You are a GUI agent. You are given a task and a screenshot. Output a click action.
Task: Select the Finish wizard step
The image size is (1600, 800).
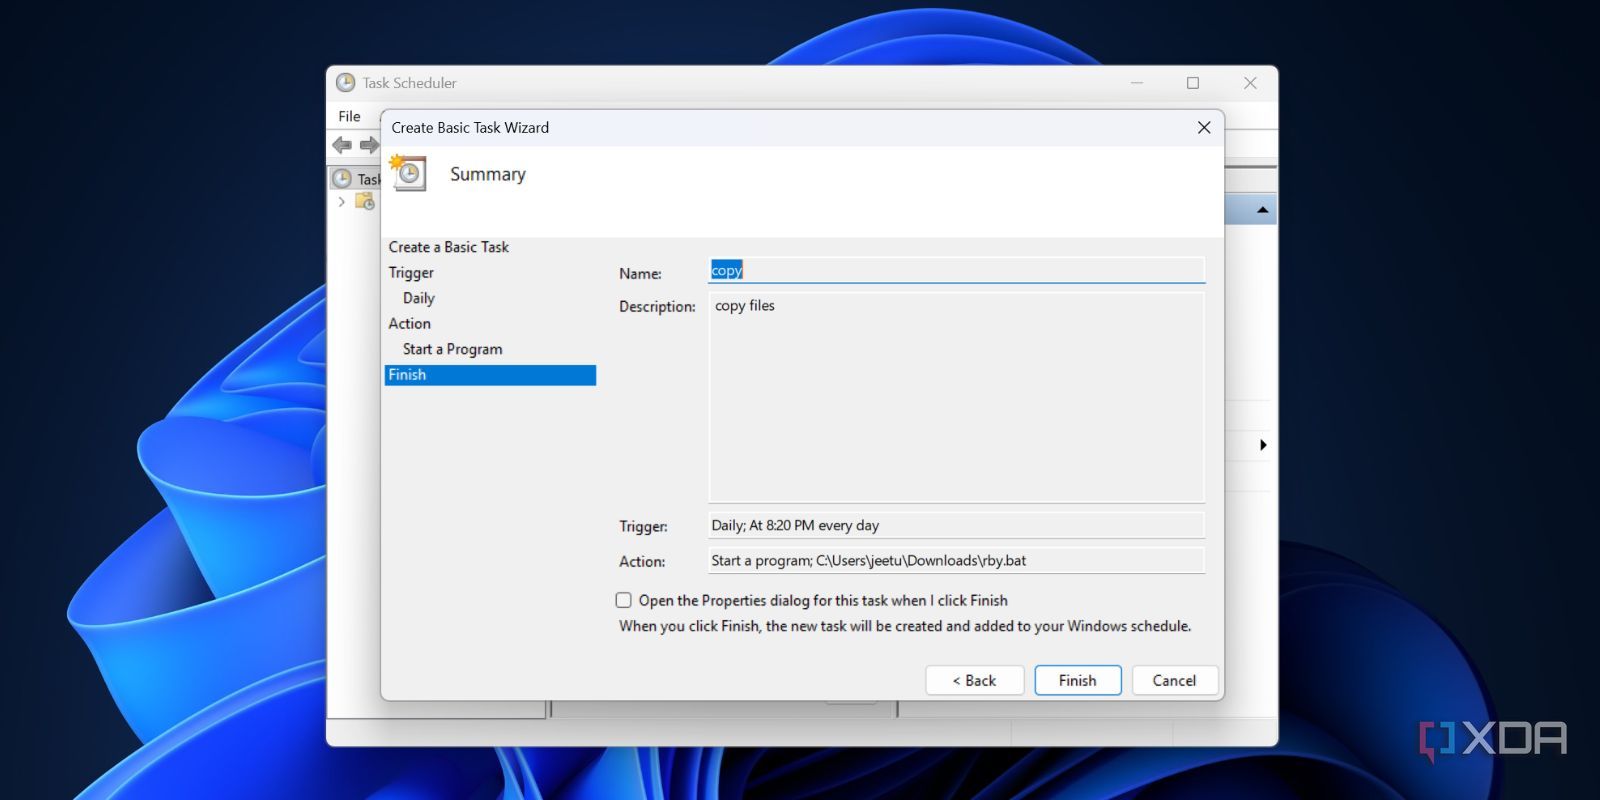pyautogui.click(x=490, y=375)
